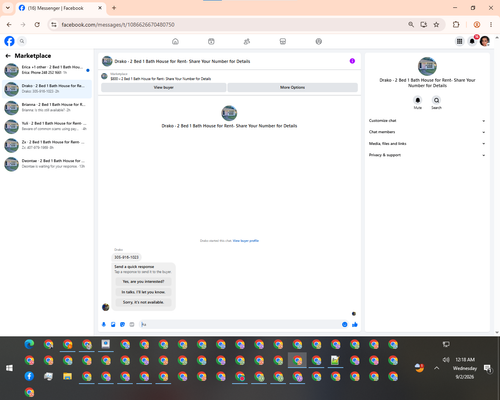Open the Windows notification center icon
The height and width of the screenshot is (400, 500).
[x=488, y=369]
